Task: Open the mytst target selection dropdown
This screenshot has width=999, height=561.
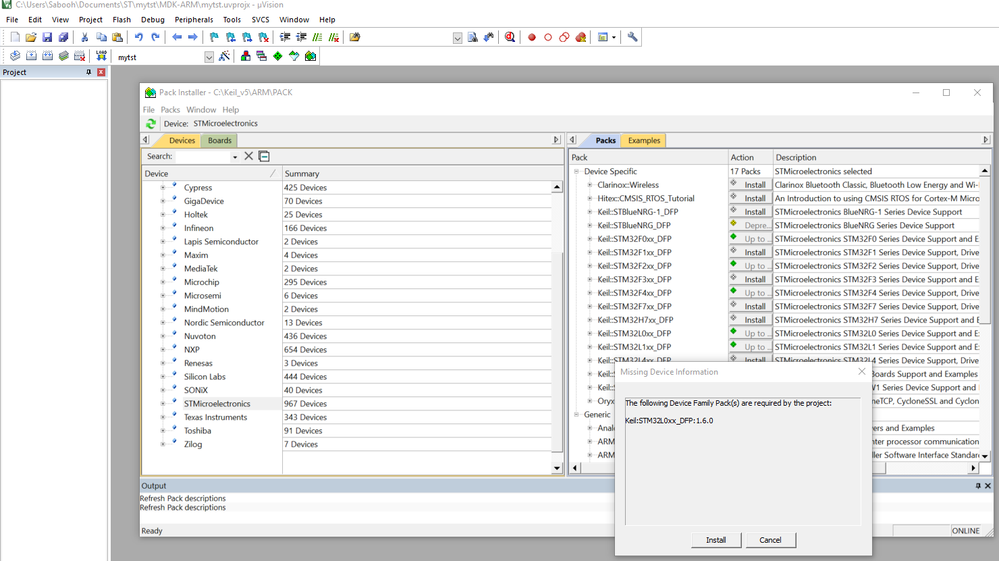Action: [208, 57]
